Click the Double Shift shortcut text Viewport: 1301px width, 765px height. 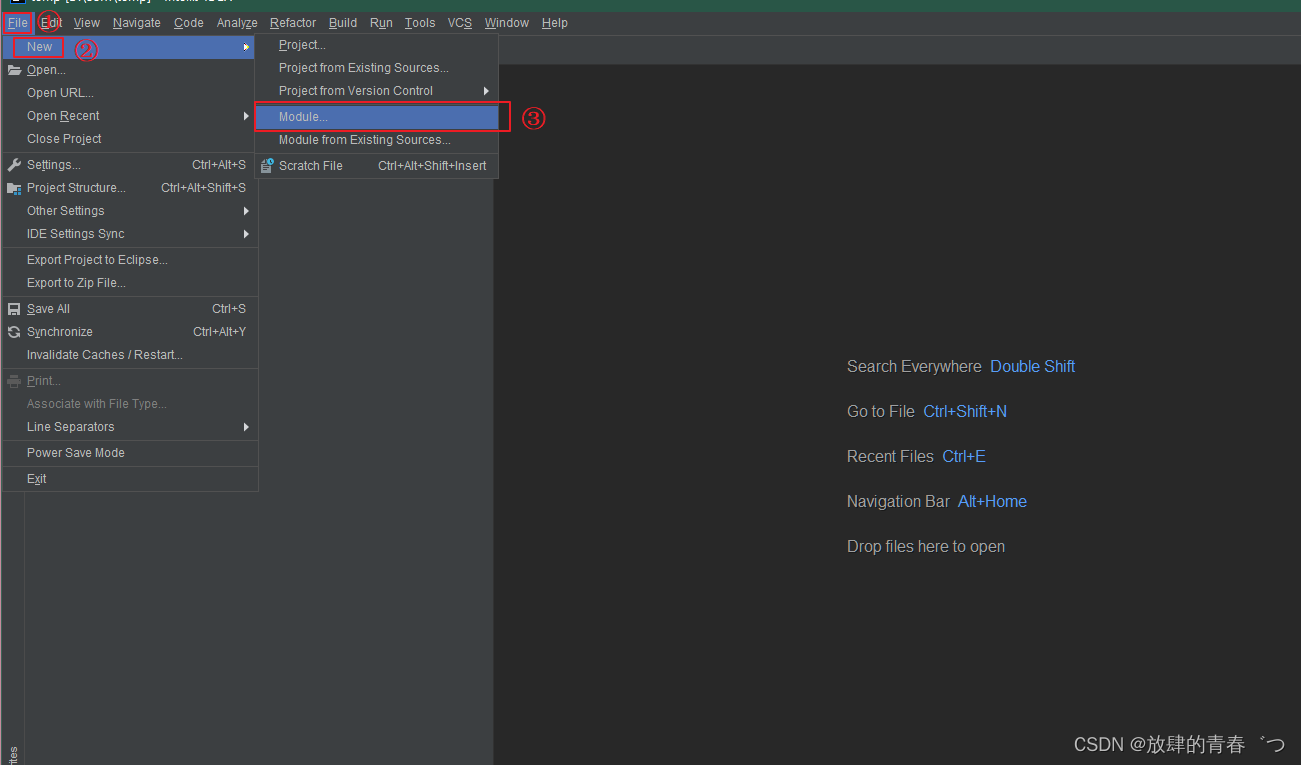(x=1032, y=367)
